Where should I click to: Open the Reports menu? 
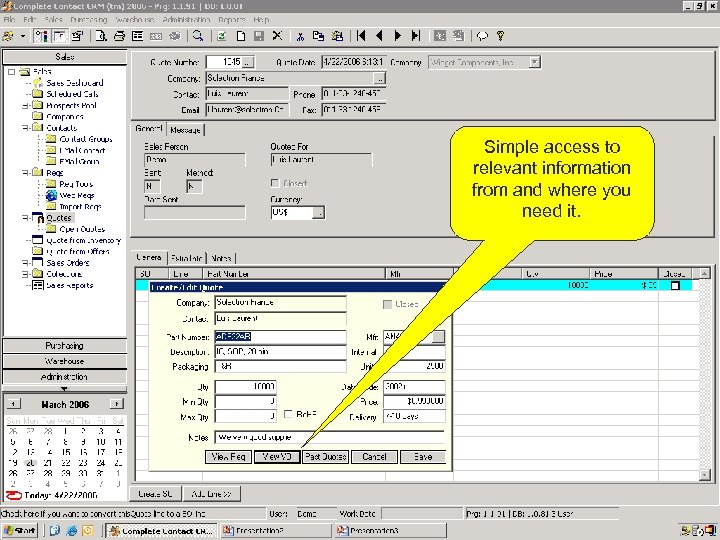coord(232,20)
